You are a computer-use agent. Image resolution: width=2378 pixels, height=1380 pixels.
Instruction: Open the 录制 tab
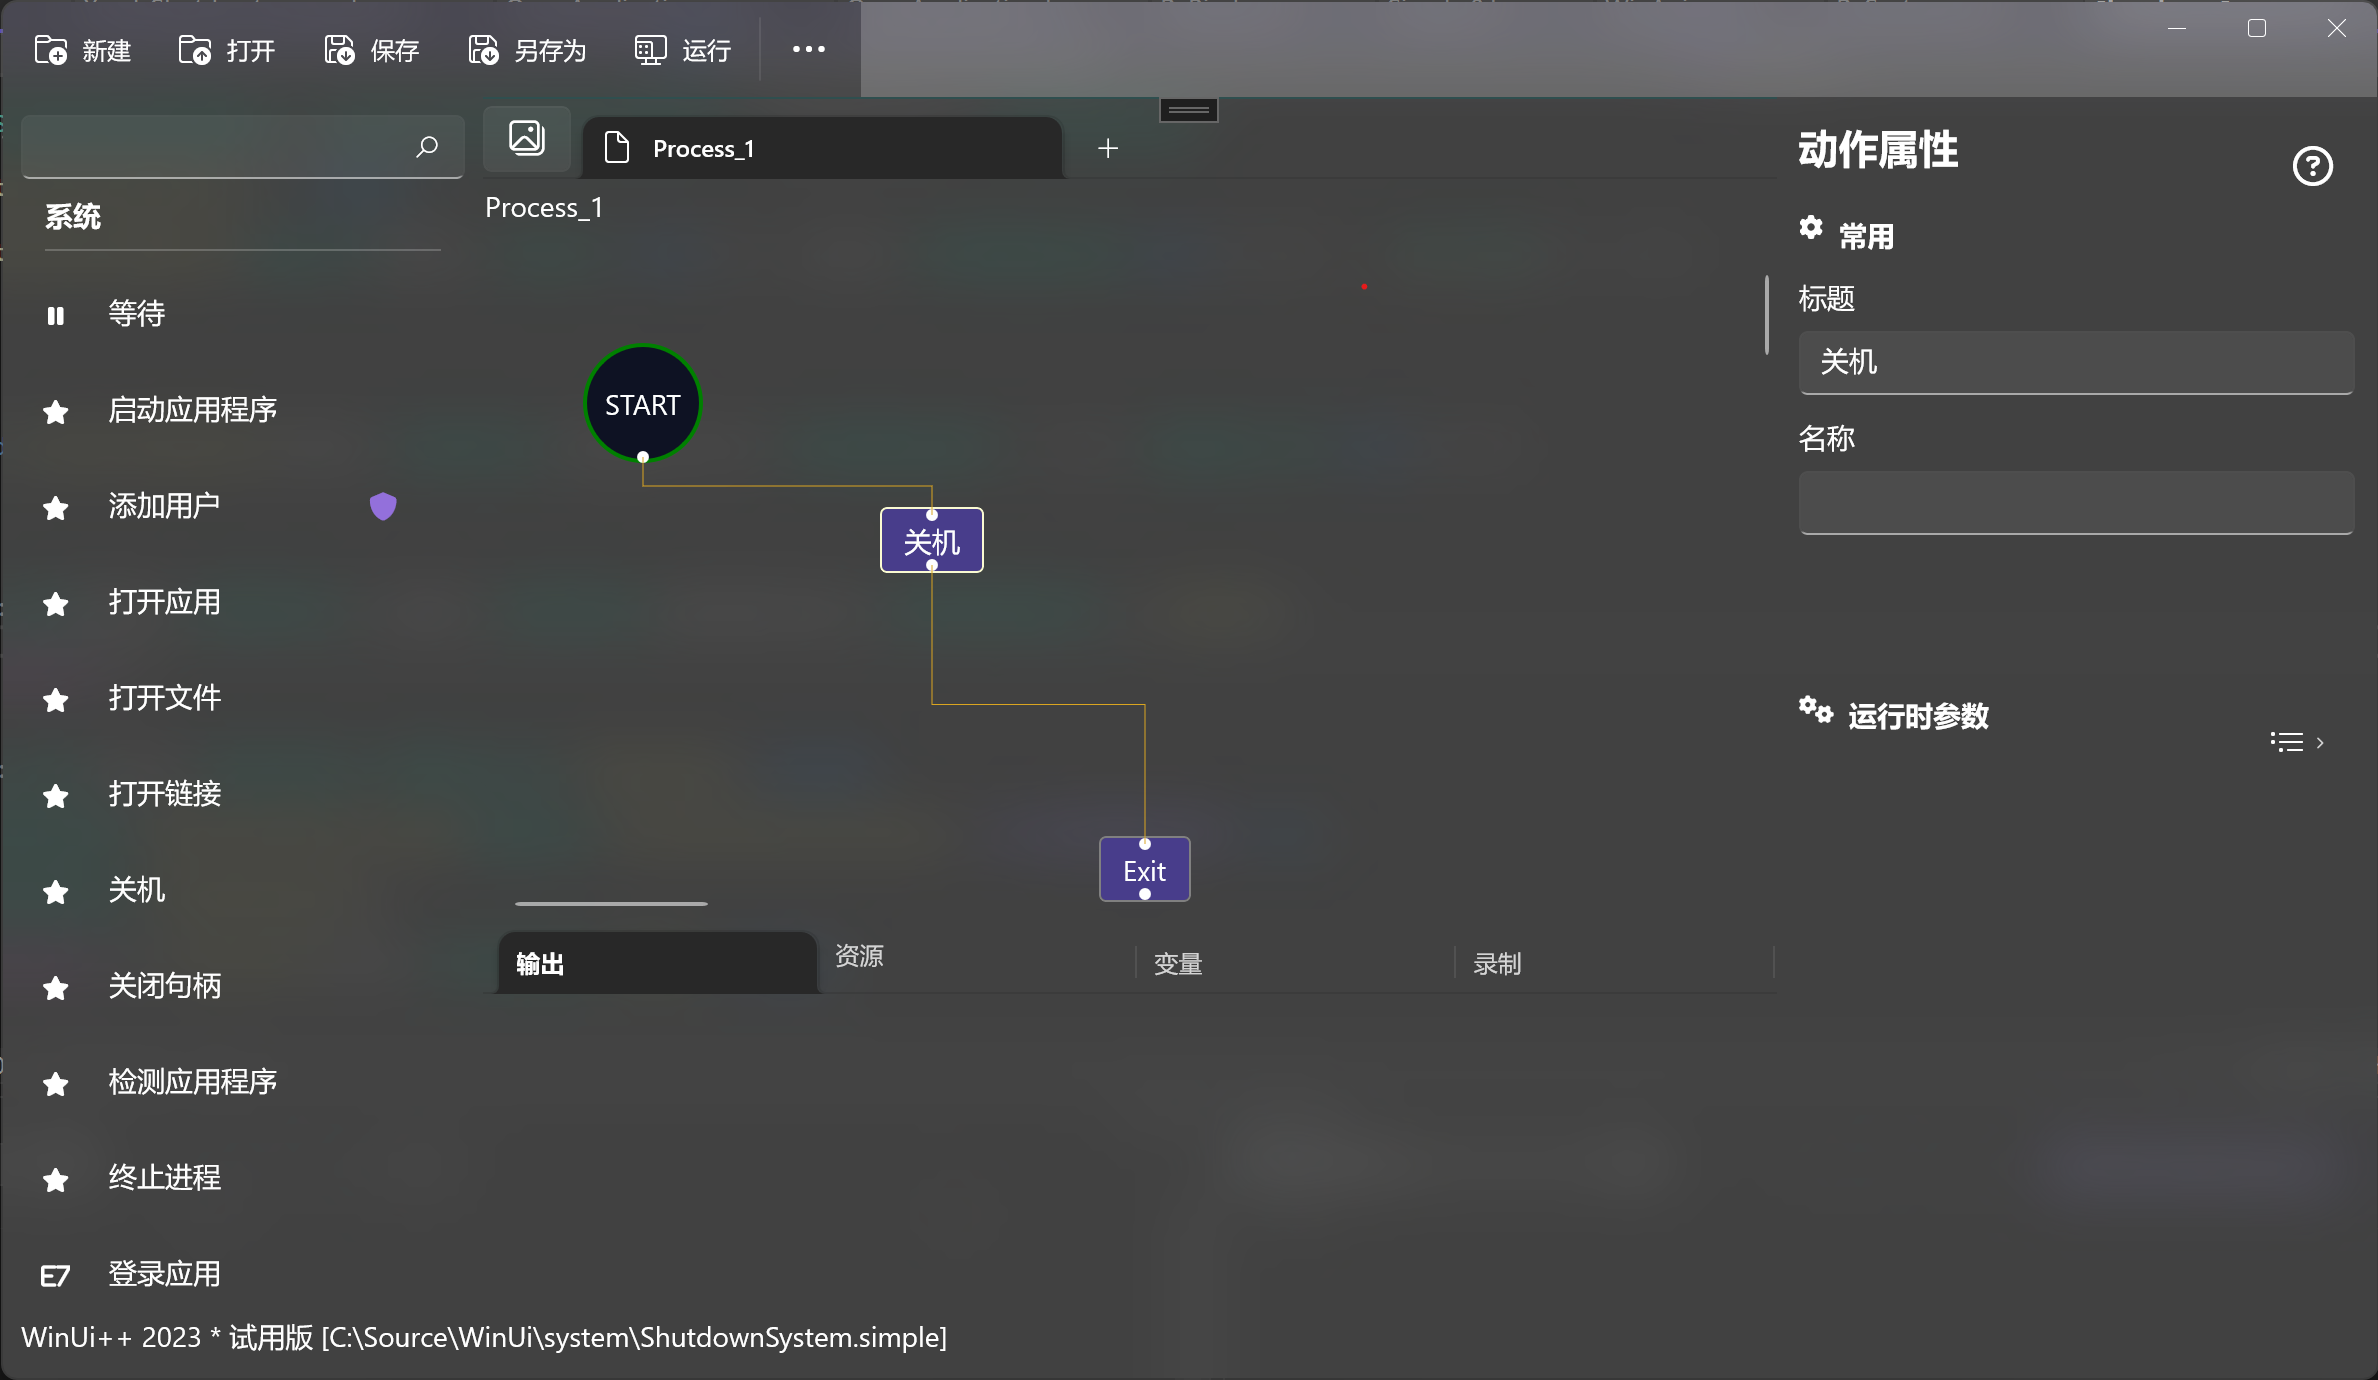1497,964
